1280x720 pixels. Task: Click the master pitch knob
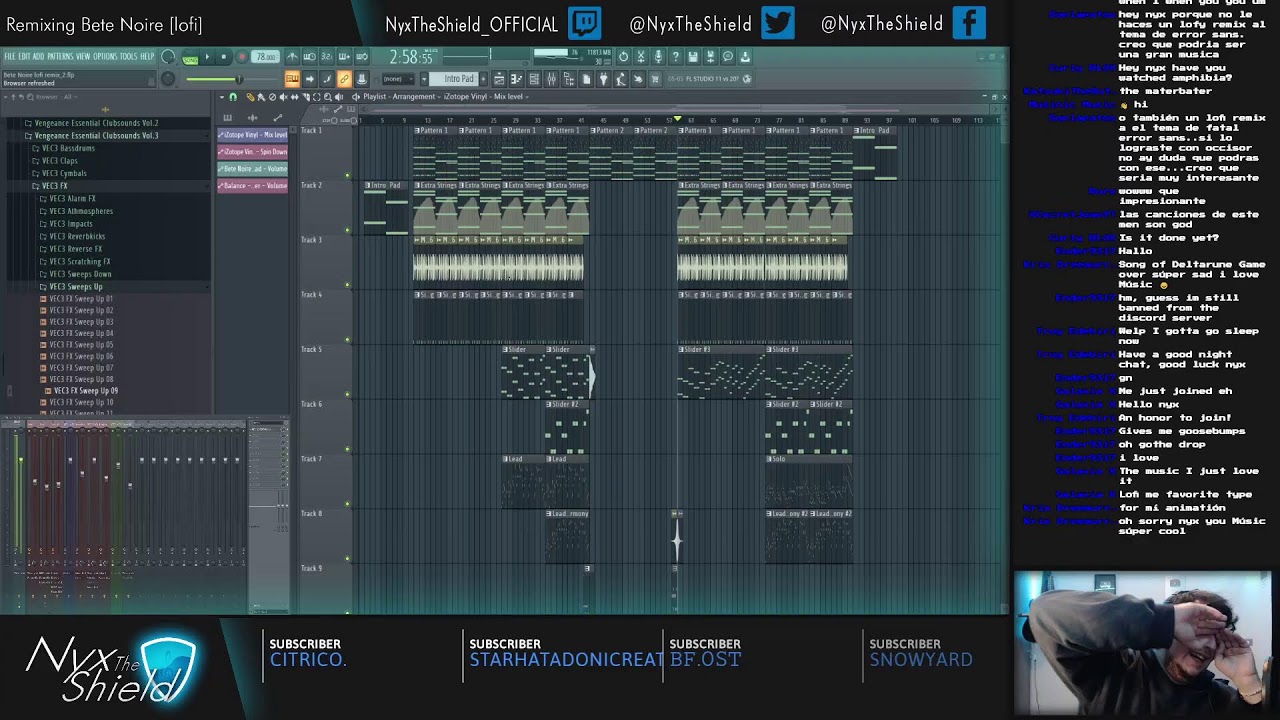pyautogui.click(x=168, y=79)
